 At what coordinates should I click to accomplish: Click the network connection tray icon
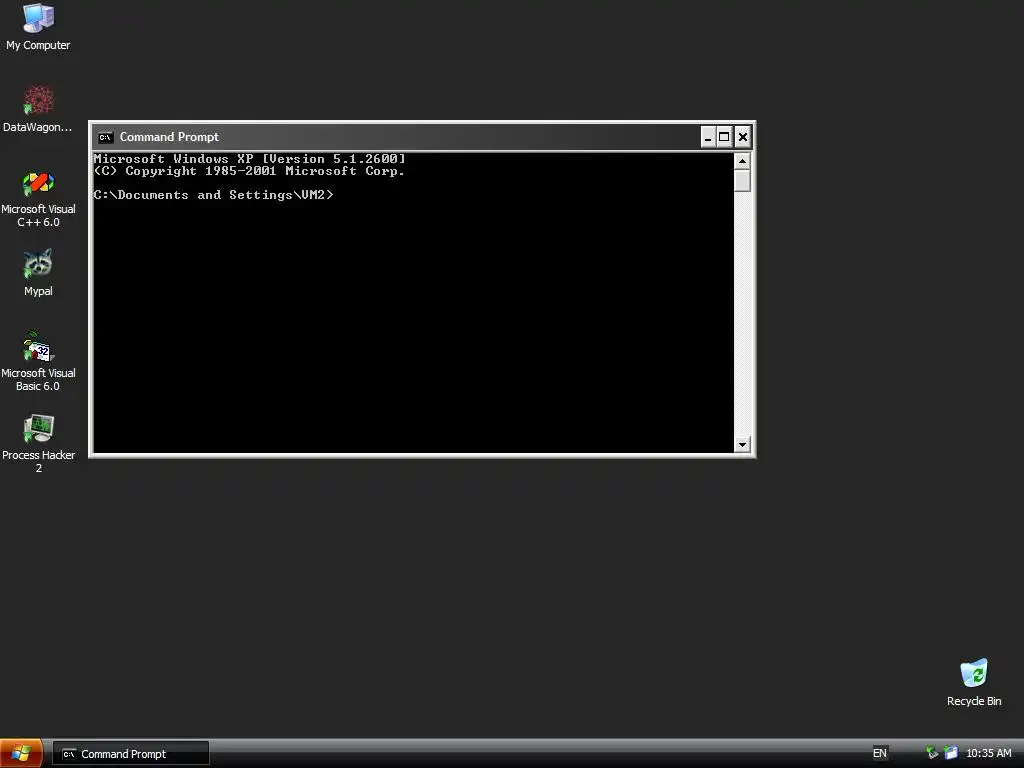(x=932, y=753)
